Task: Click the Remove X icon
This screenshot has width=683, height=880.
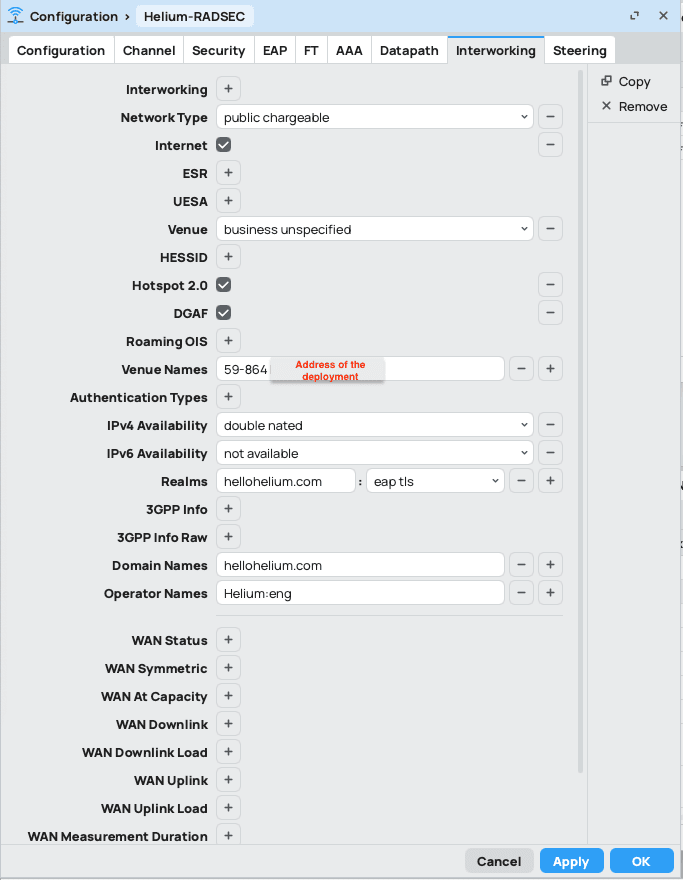Action: [606, 106]
